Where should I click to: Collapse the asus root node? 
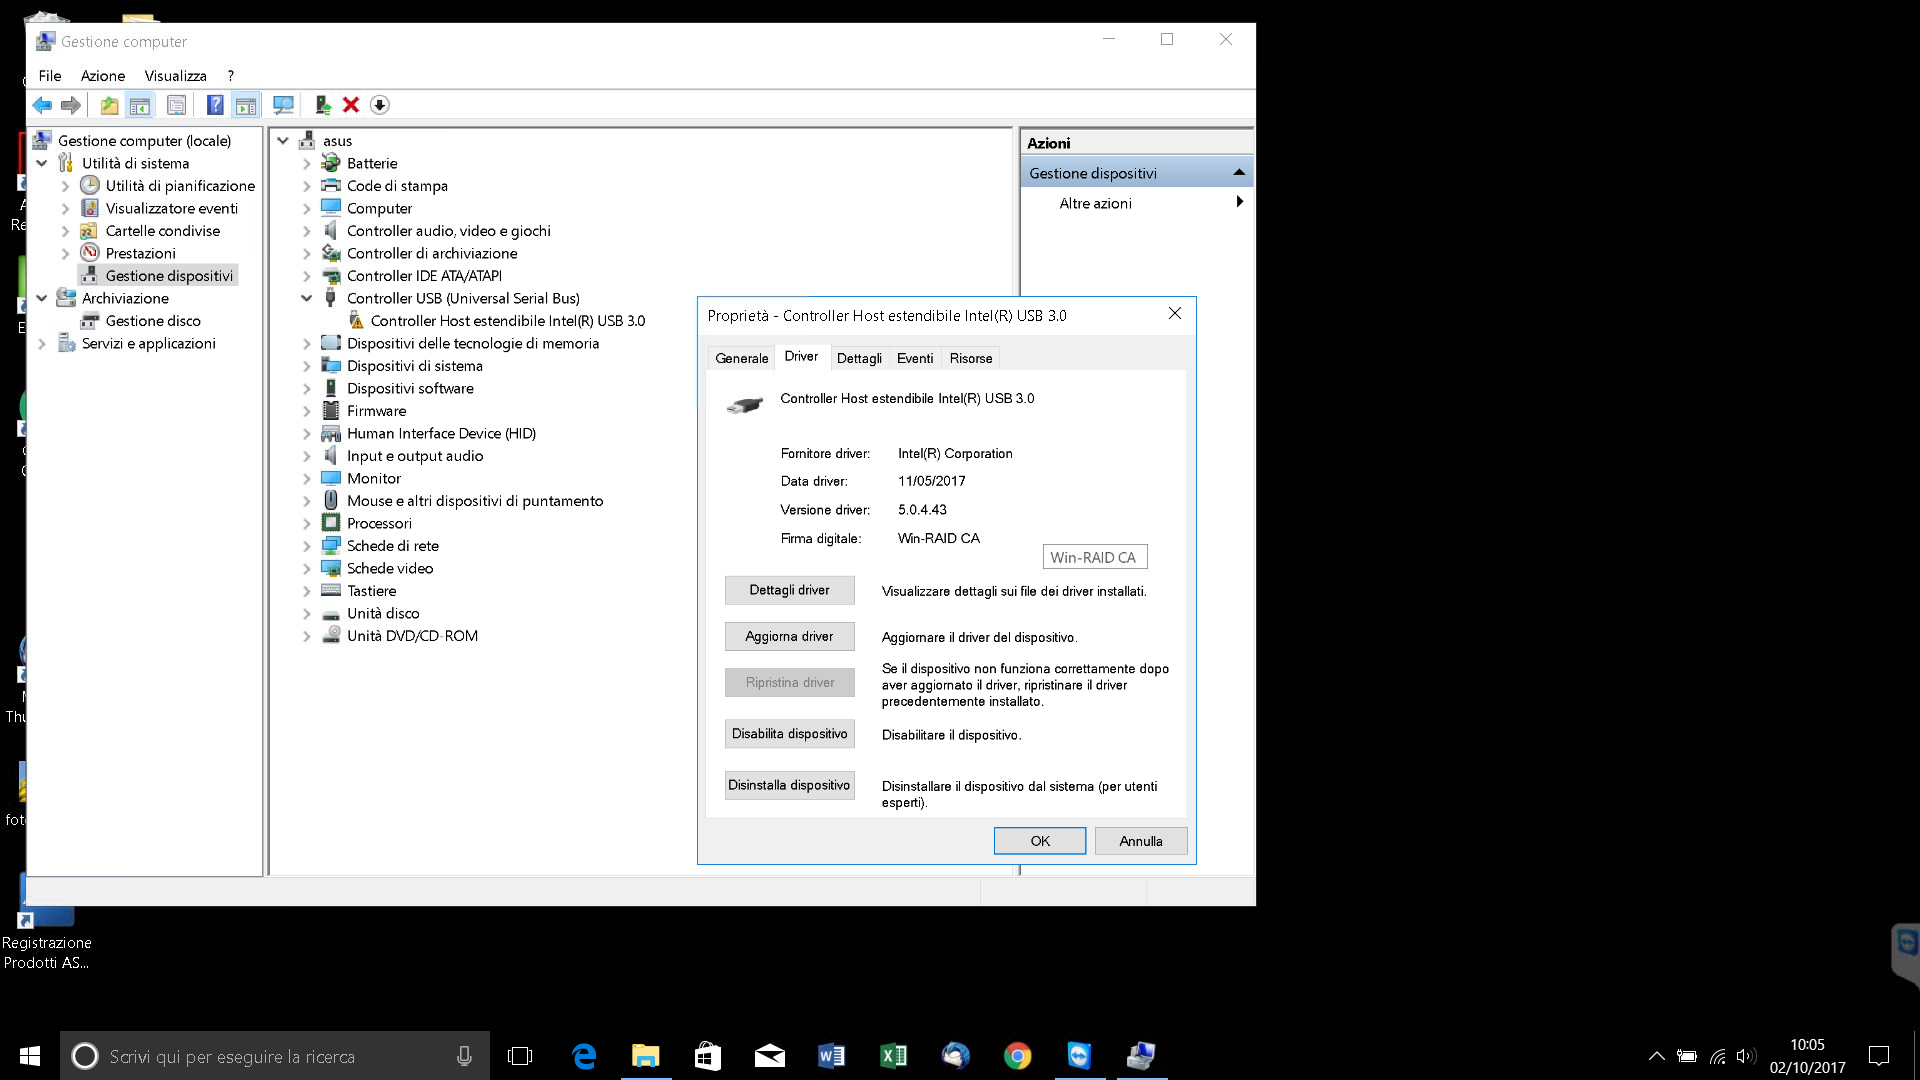click(x=283, y=141)
